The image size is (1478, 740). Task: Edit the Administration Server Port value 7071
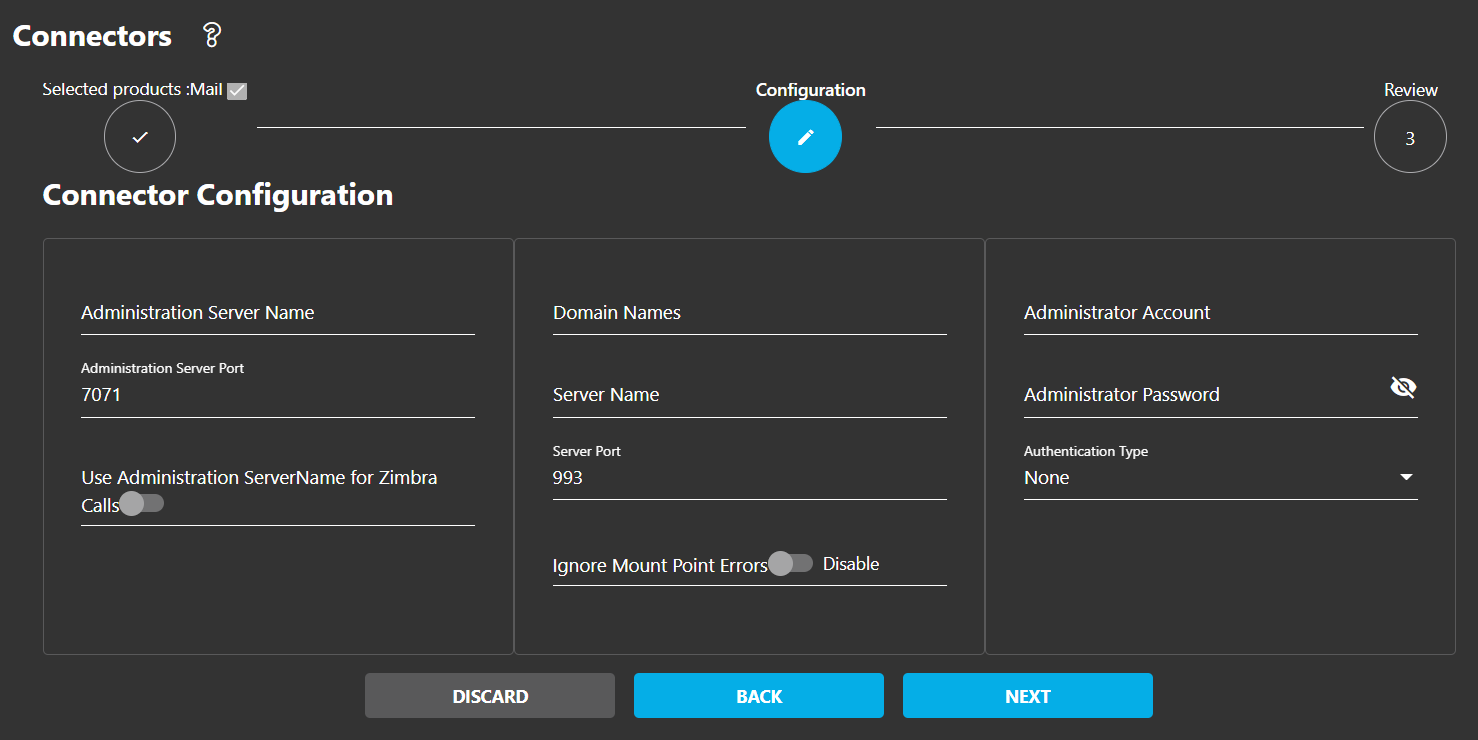(277, 394)
